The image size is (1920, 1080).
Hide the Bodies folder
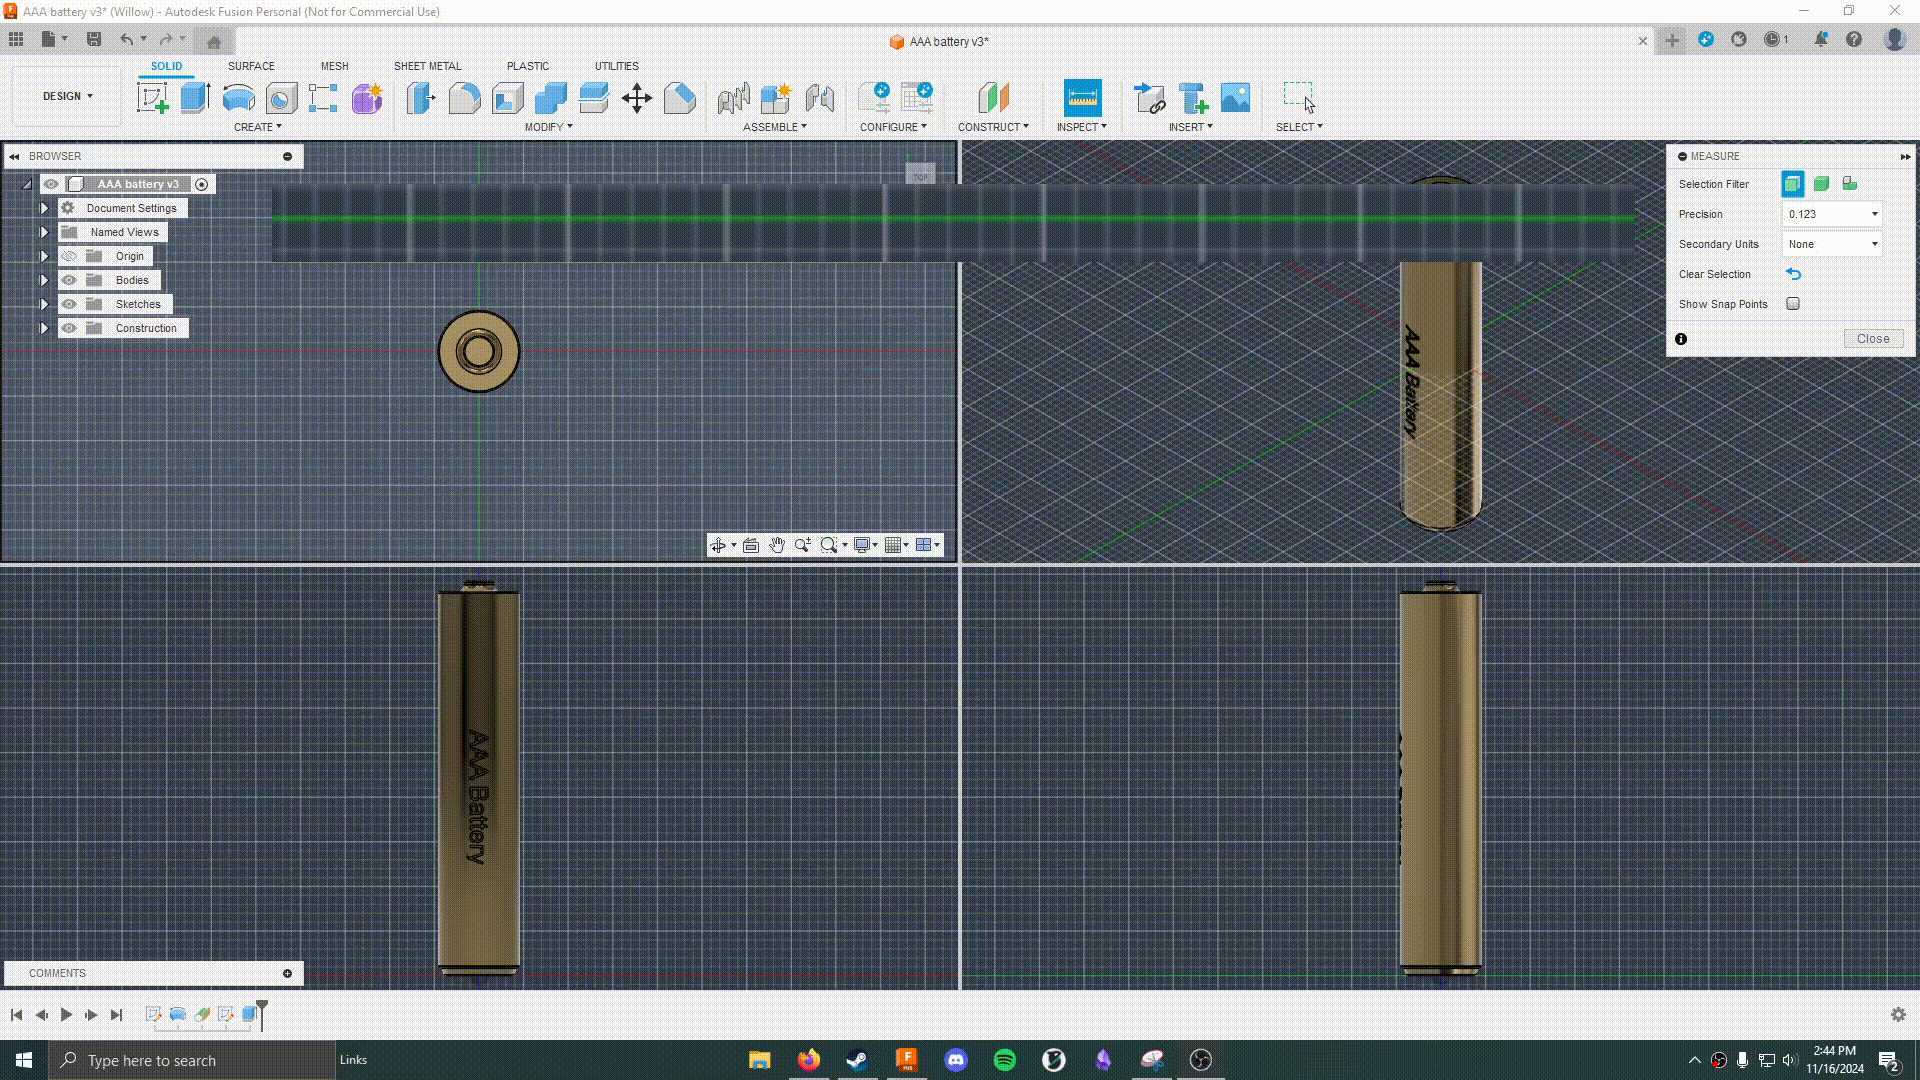click(x=69, y=280)
